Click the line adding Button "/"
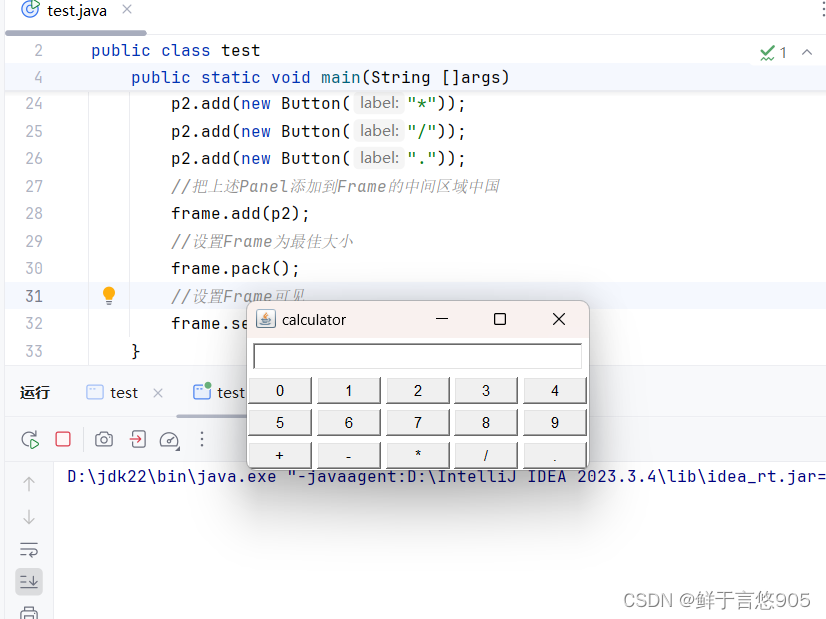 [x=318, y=131]
